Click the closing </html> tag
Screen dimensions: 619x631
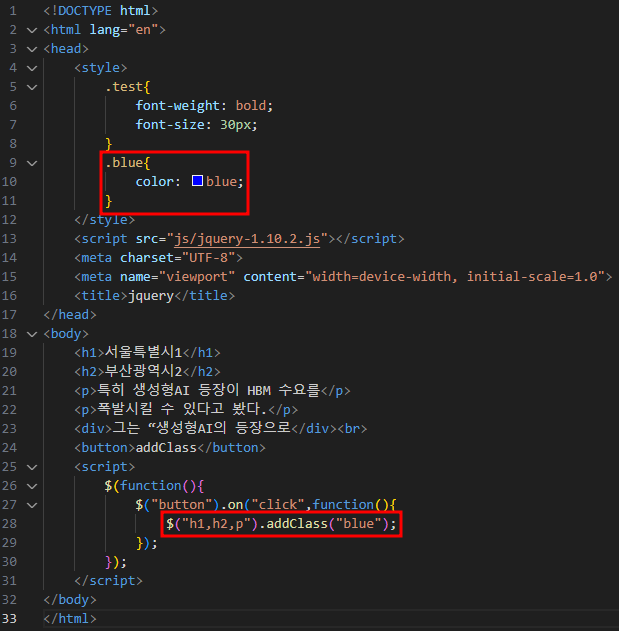point(70,619)
